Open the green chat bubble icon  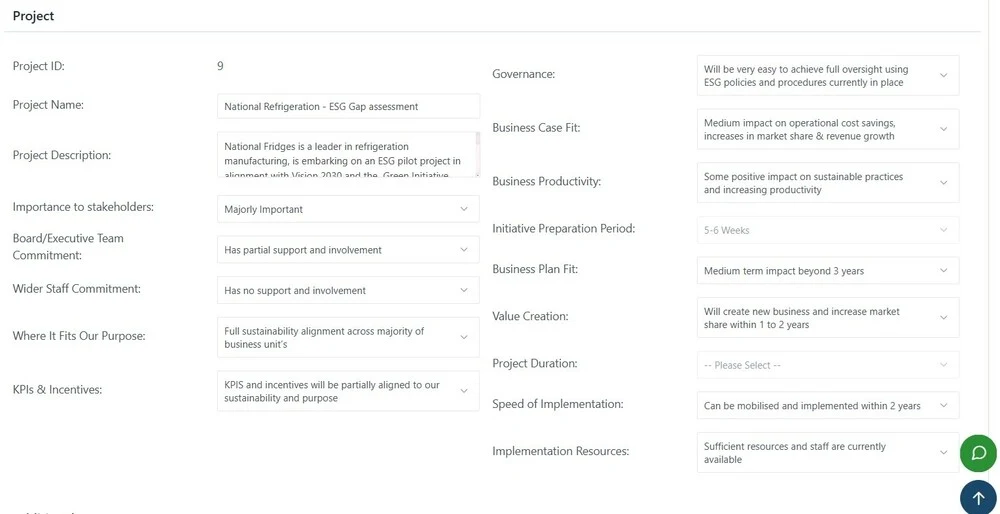(x=978, y=453)
